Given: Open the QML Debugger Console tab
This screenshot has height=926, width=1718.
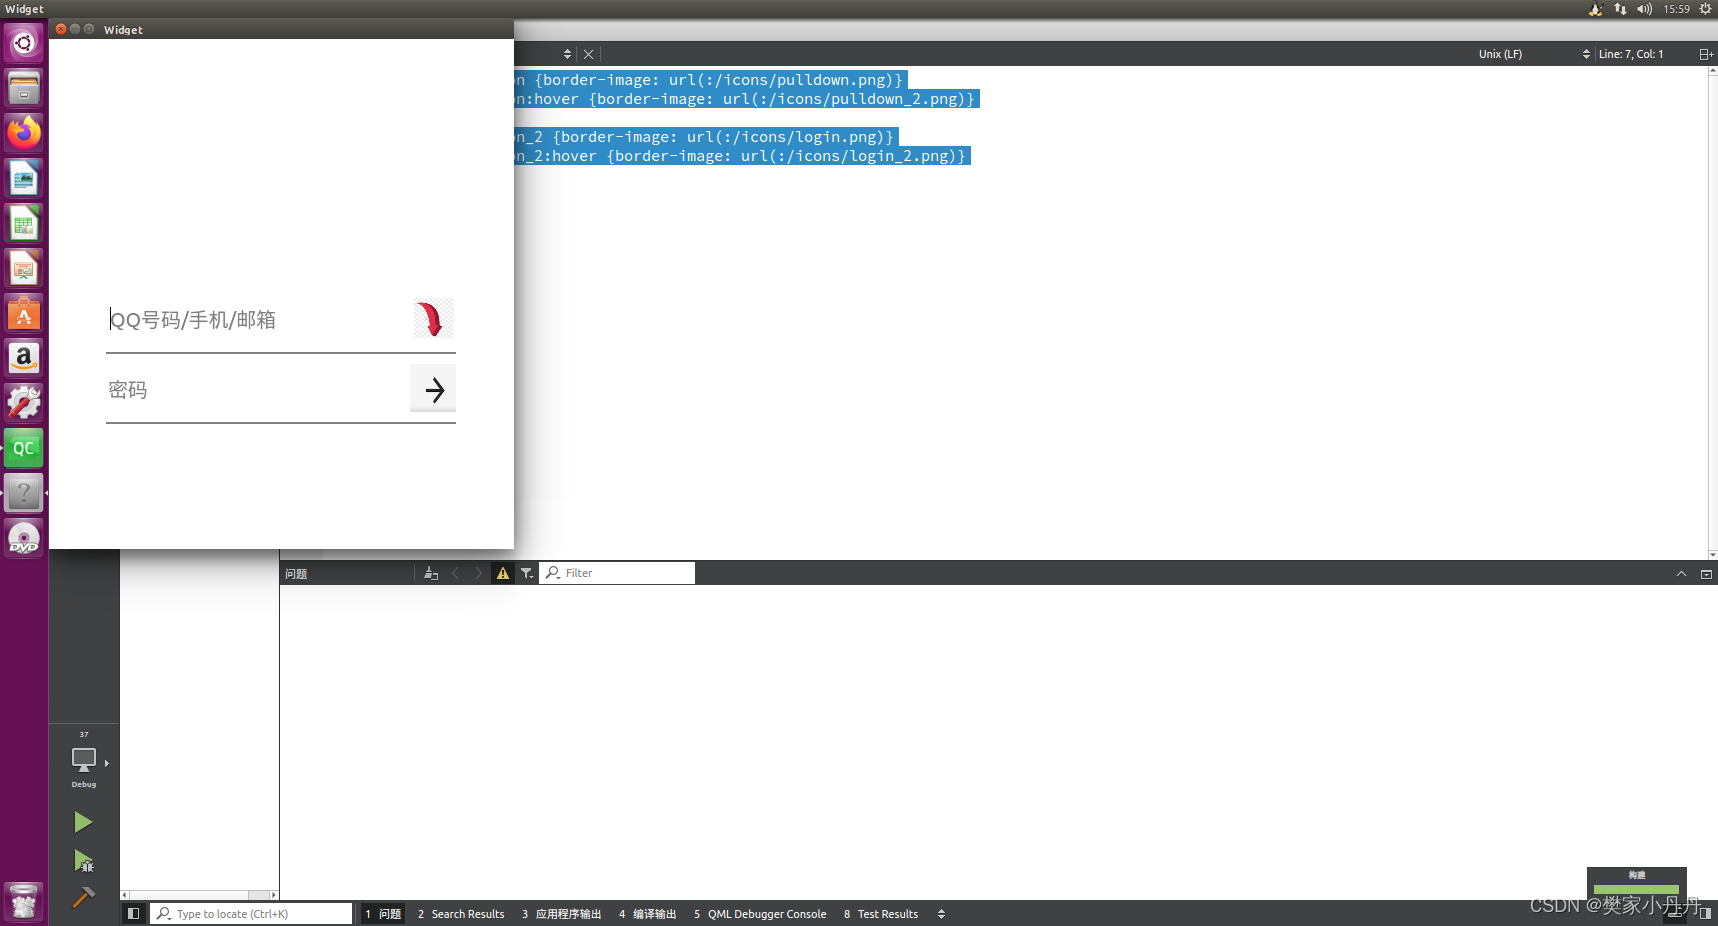Looking at the screenshot, I should tap(760, 913).
